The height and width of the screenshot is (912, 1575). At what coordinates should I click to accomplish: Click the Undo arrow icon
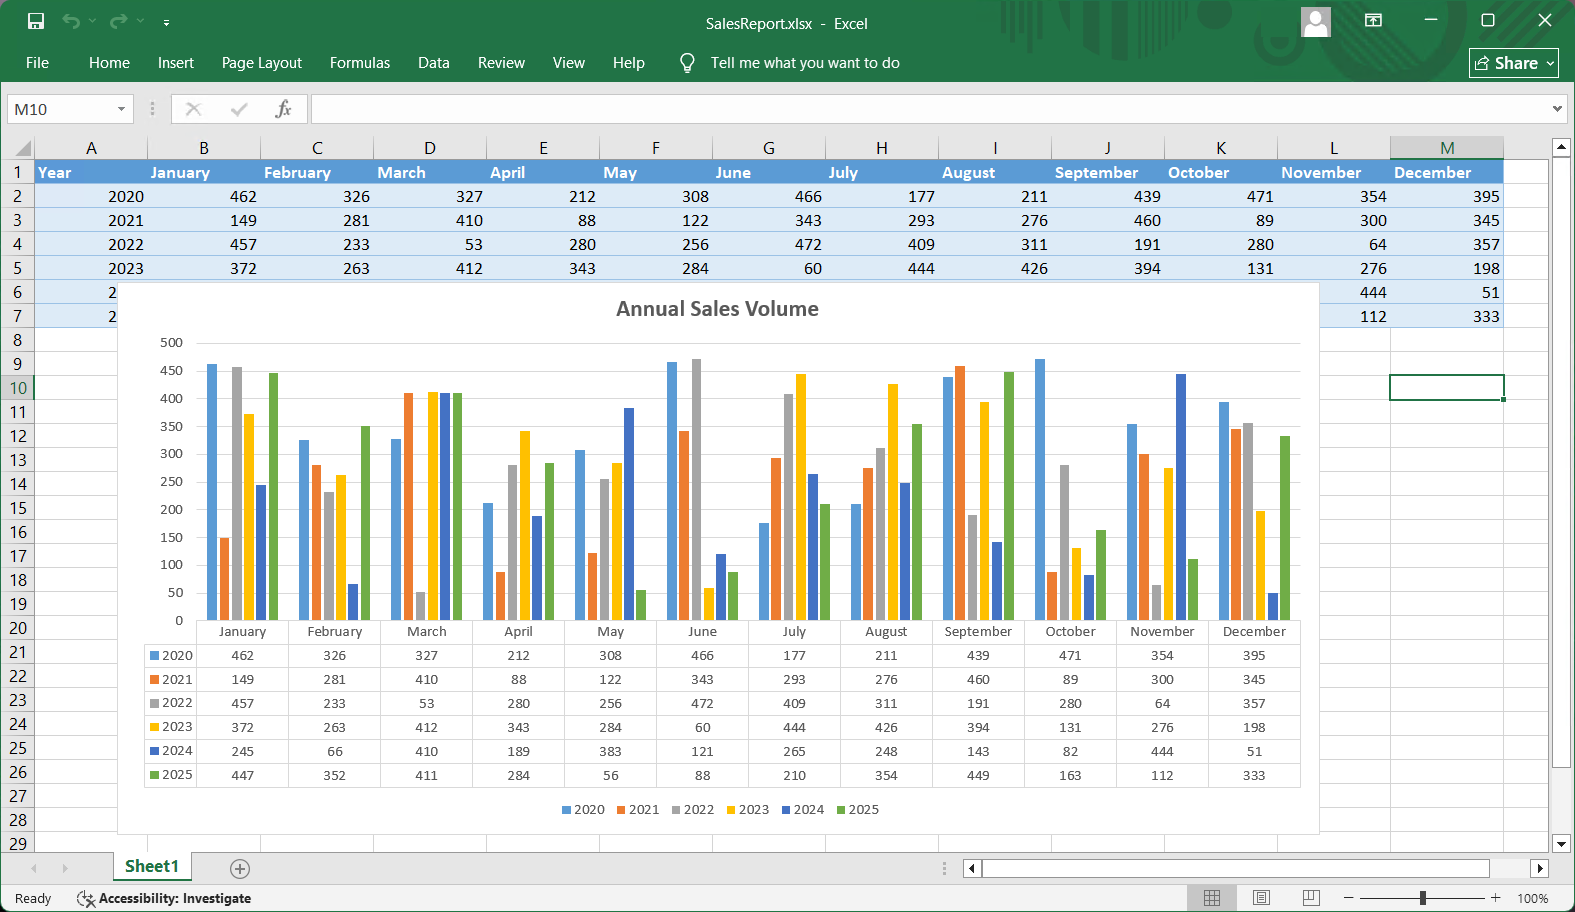point(71,21)
